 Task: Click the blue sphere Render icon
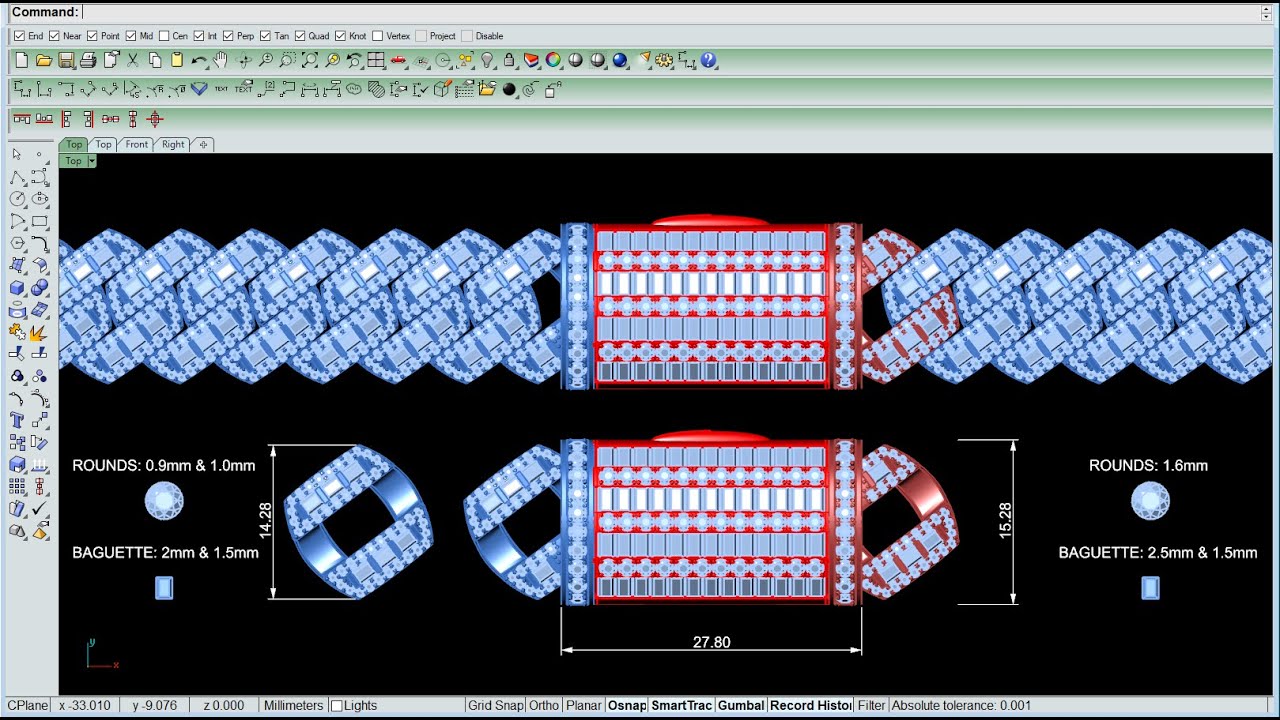coord(620,60)
